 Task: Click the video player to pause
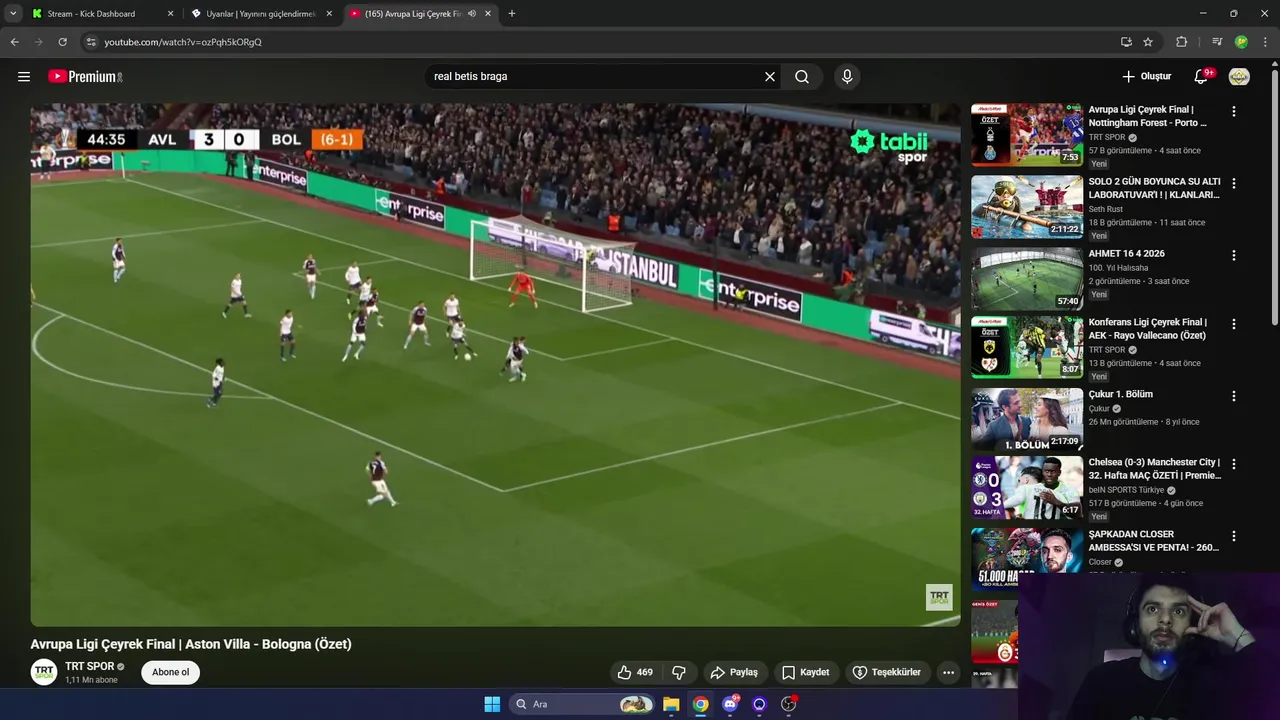click(495, 365)
